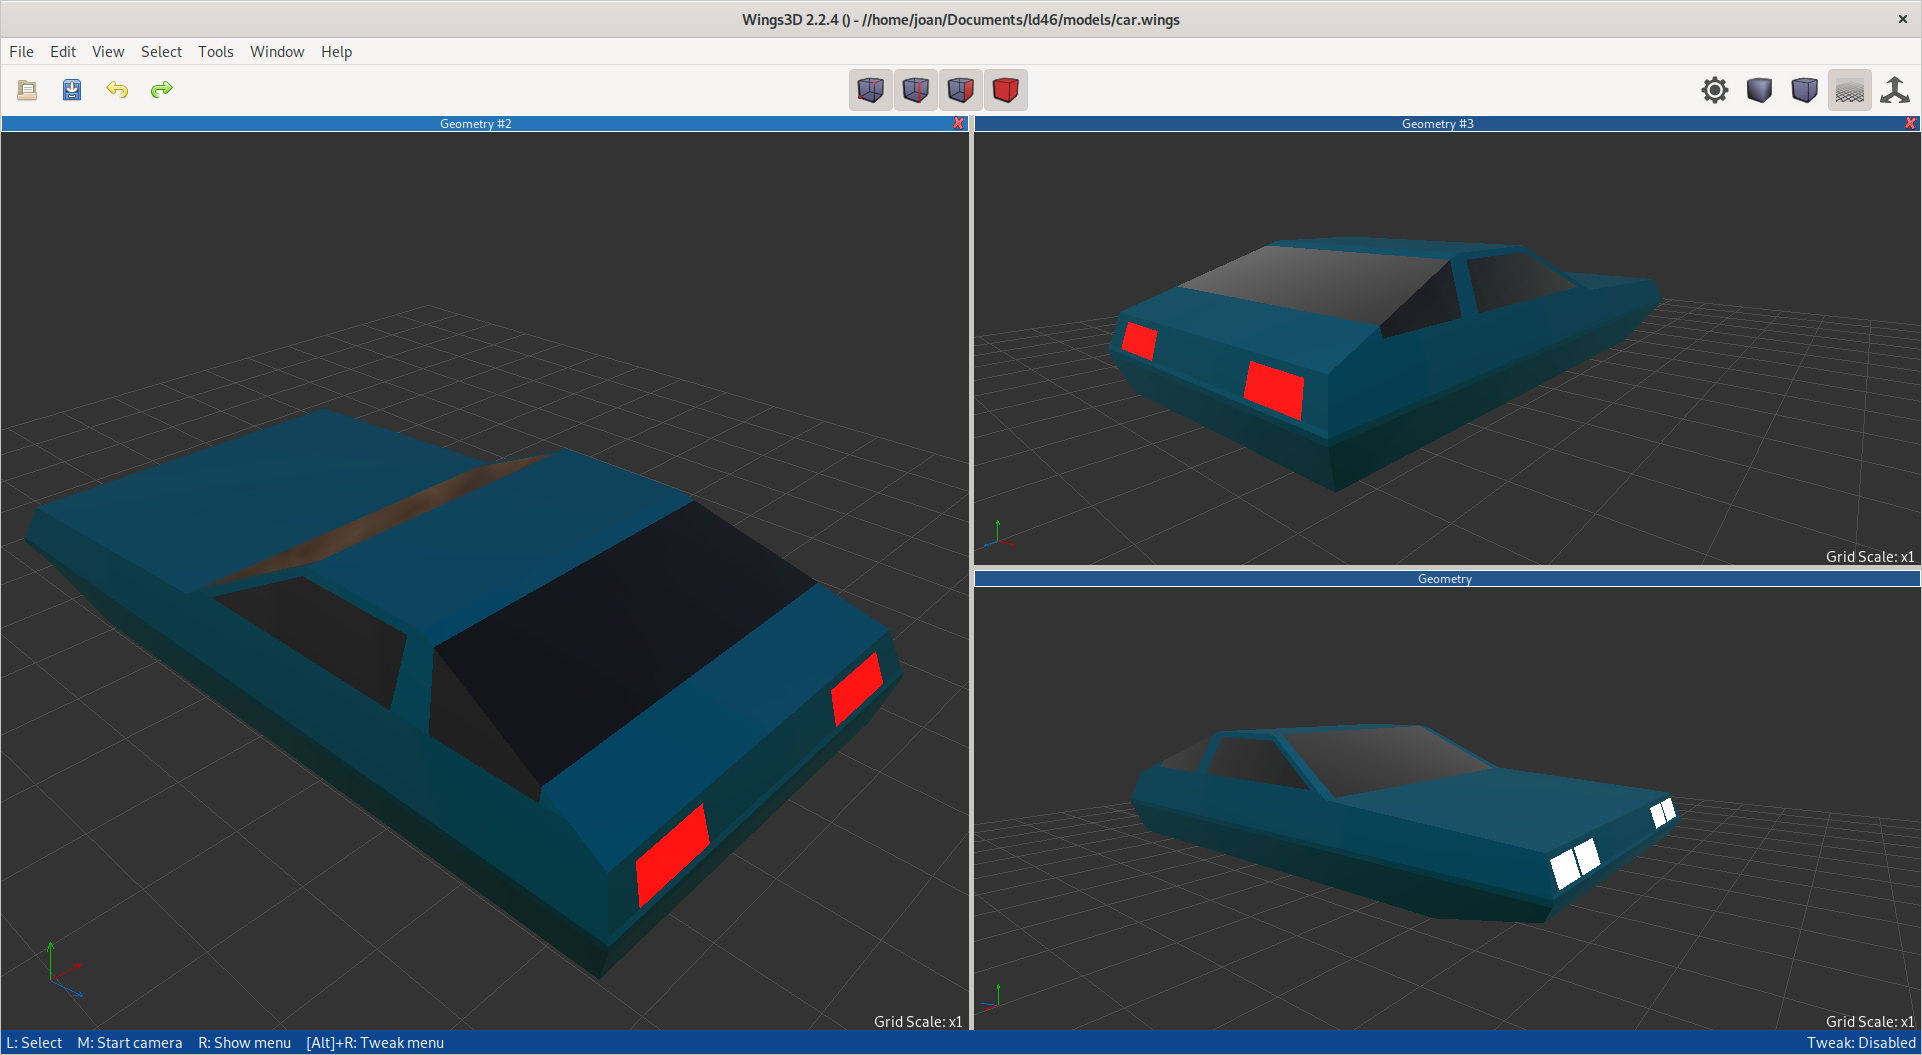Redo the last action
The height and width of the screenshot is (1055, 1922).
(162, 90)
